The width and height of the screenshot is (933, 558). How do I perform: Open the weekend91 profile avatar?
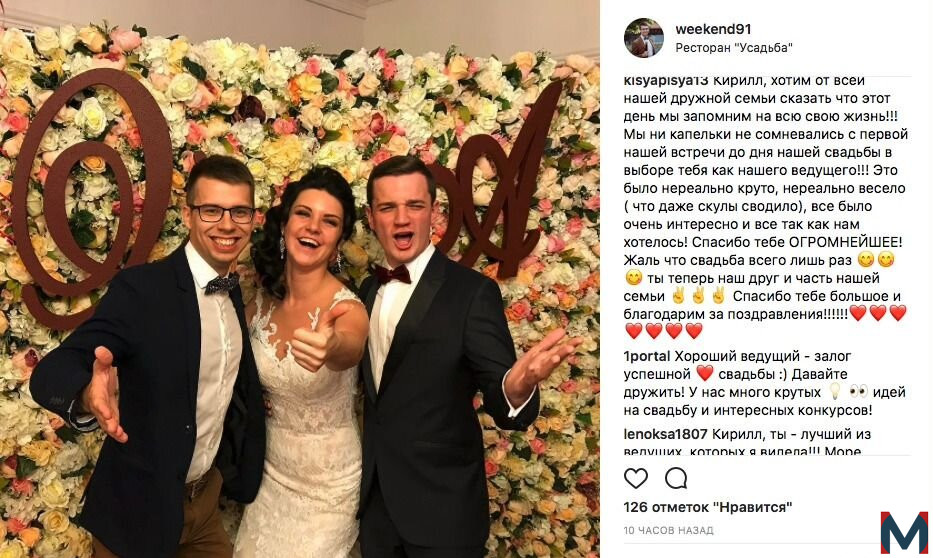(643, 38)
